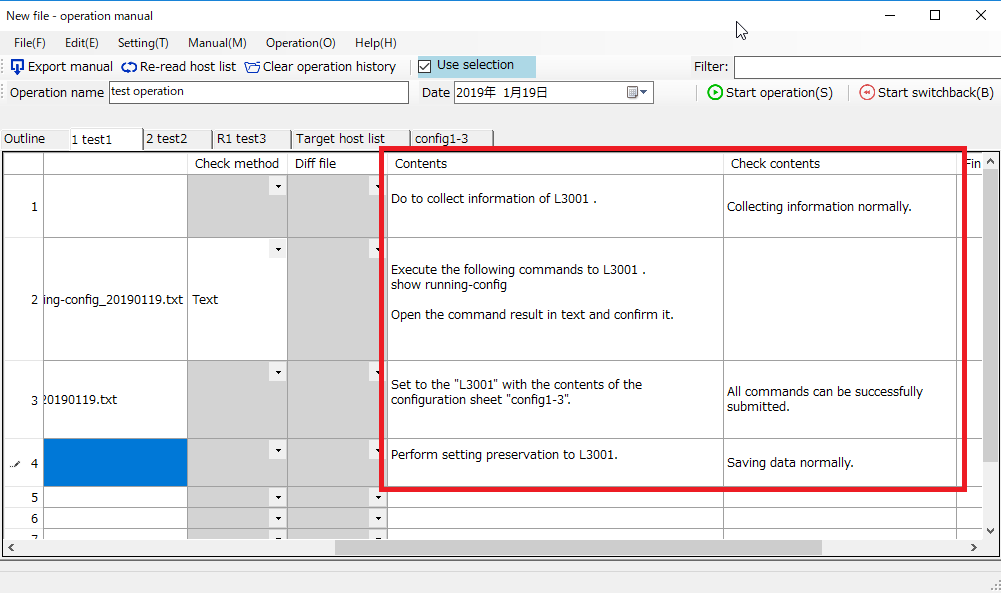The image size is (1001, 593).
Task: Toggle the Use selection checkbox
Action: [425, 66]
